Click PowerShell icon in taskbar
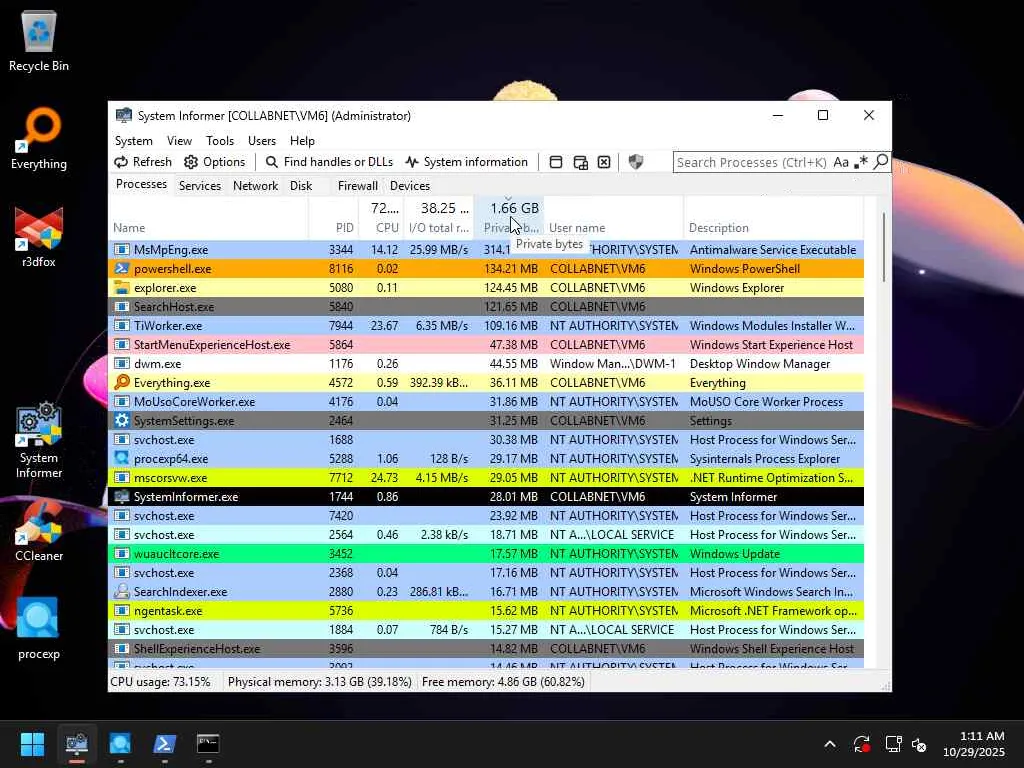The width and height of the screenshot is (1024, 768). 164,744
